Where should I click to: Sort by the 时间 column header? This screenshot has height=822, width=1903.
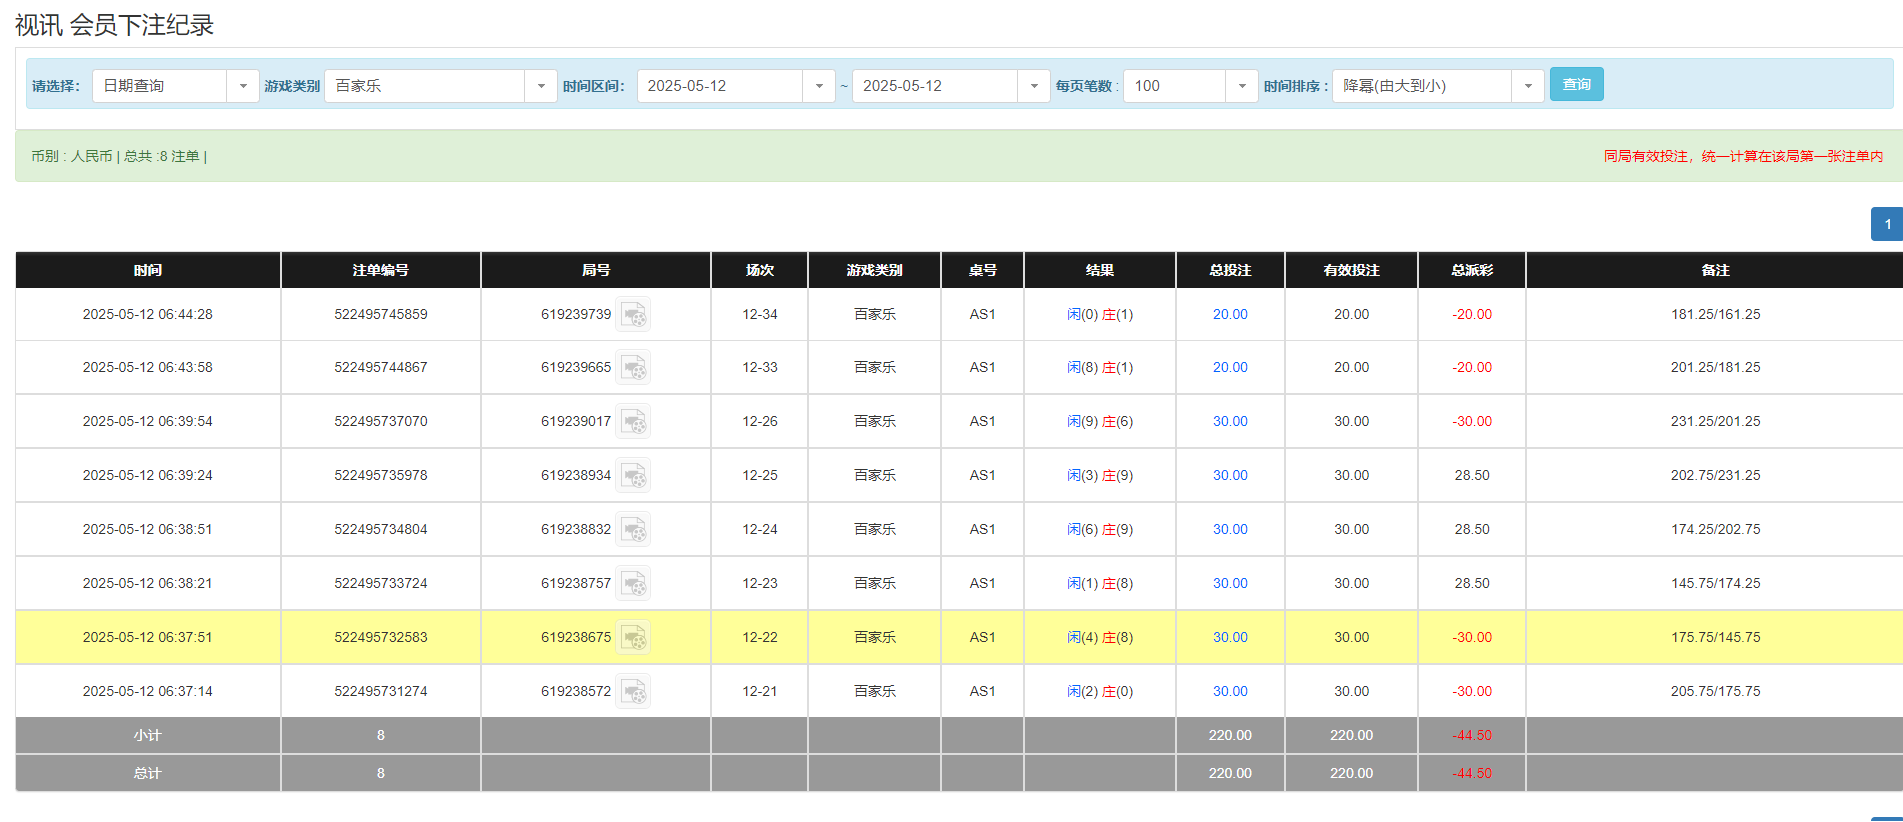pyautogui.click(x=148, y=270)
